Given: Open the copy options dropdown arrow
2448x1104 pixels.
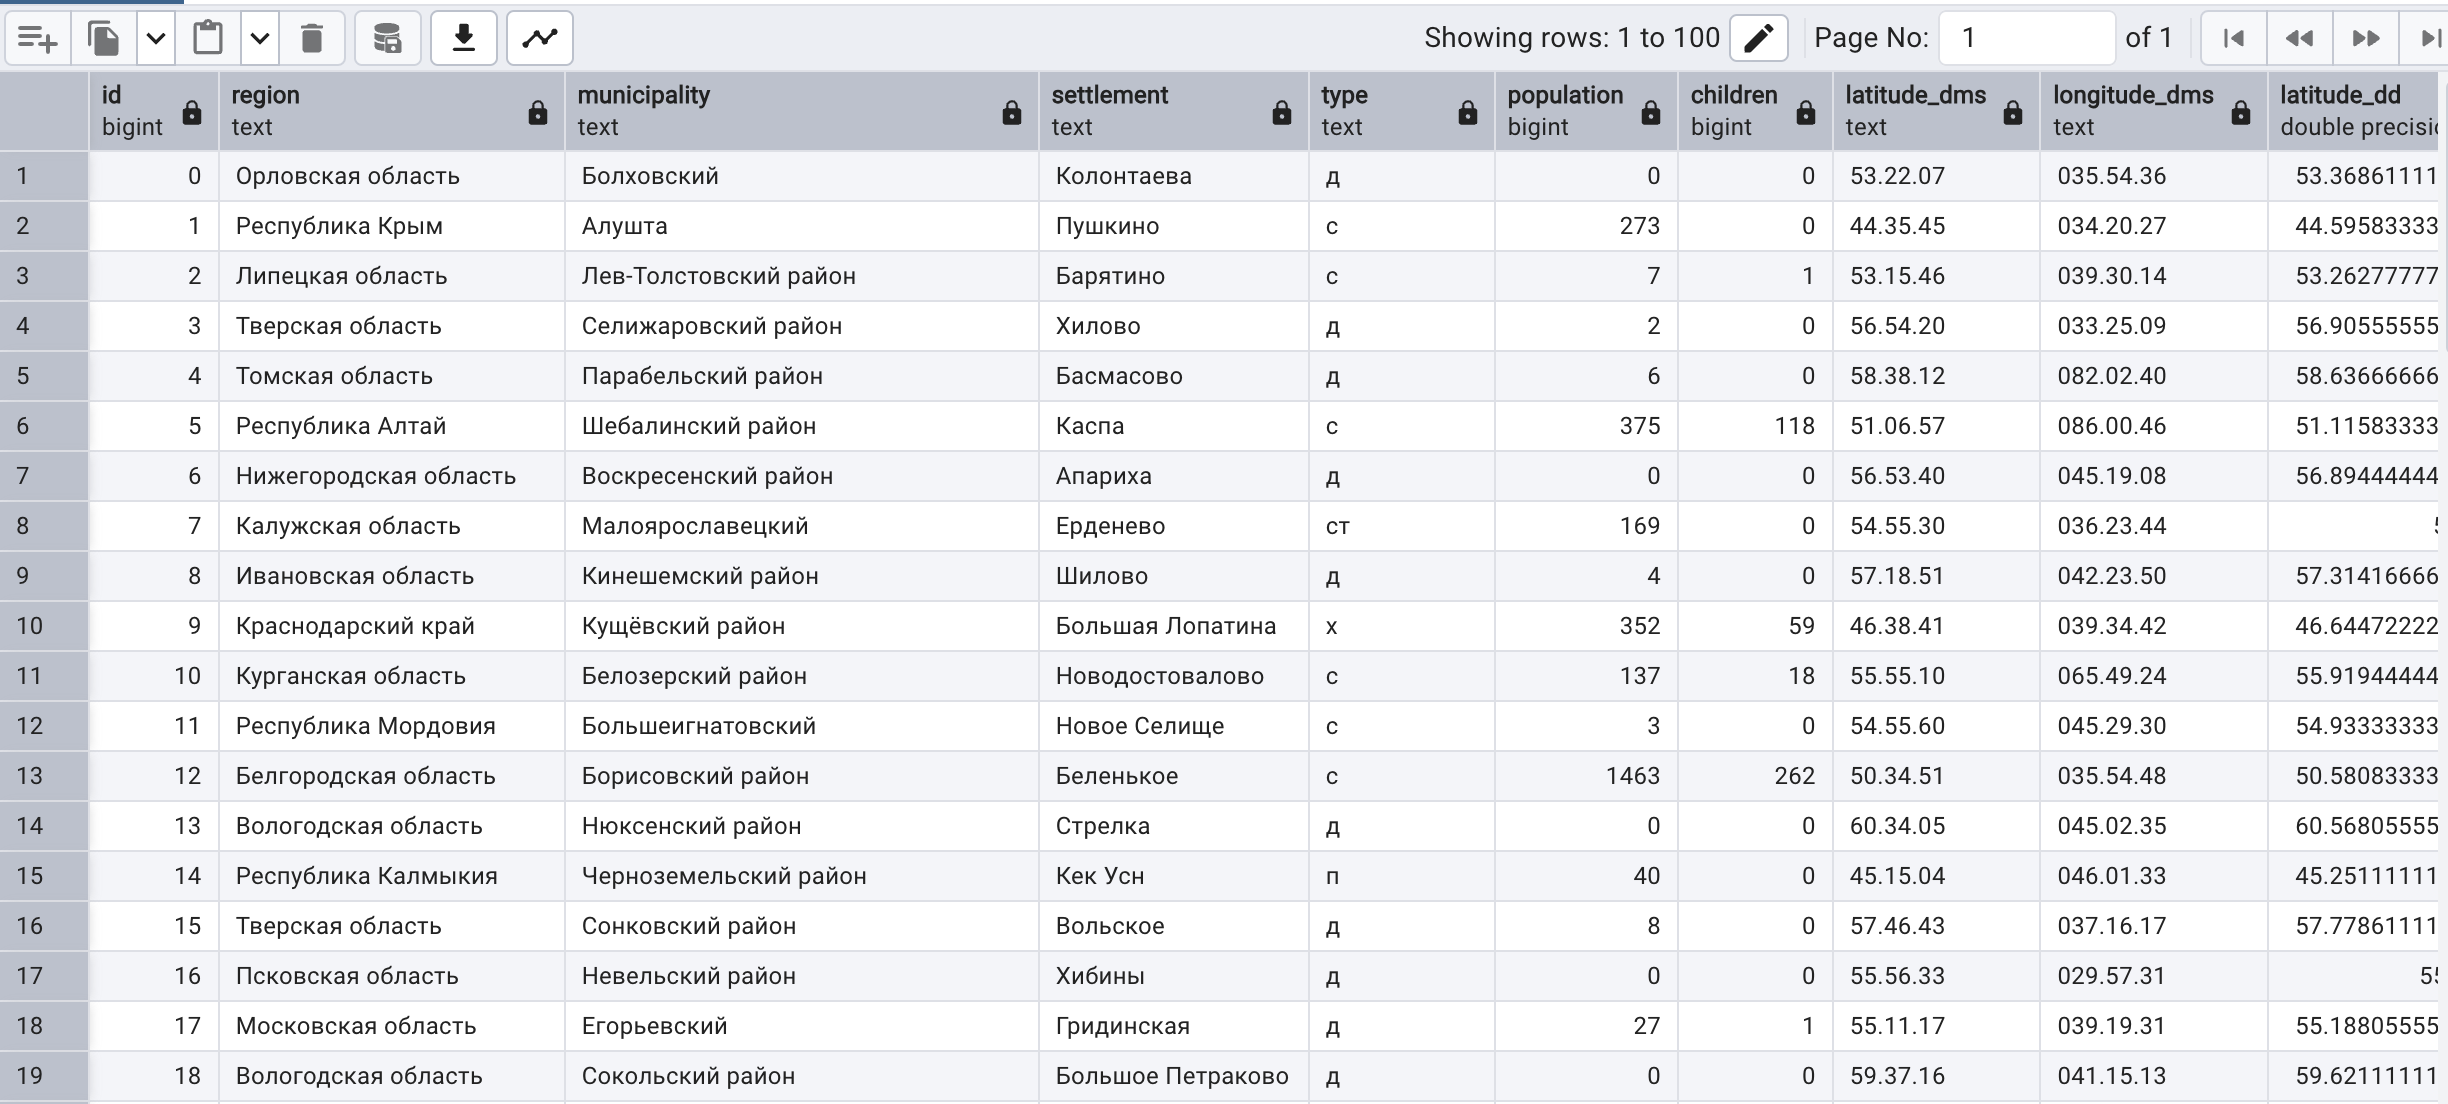Looking at the screenshot, I should tap(156, 39).
